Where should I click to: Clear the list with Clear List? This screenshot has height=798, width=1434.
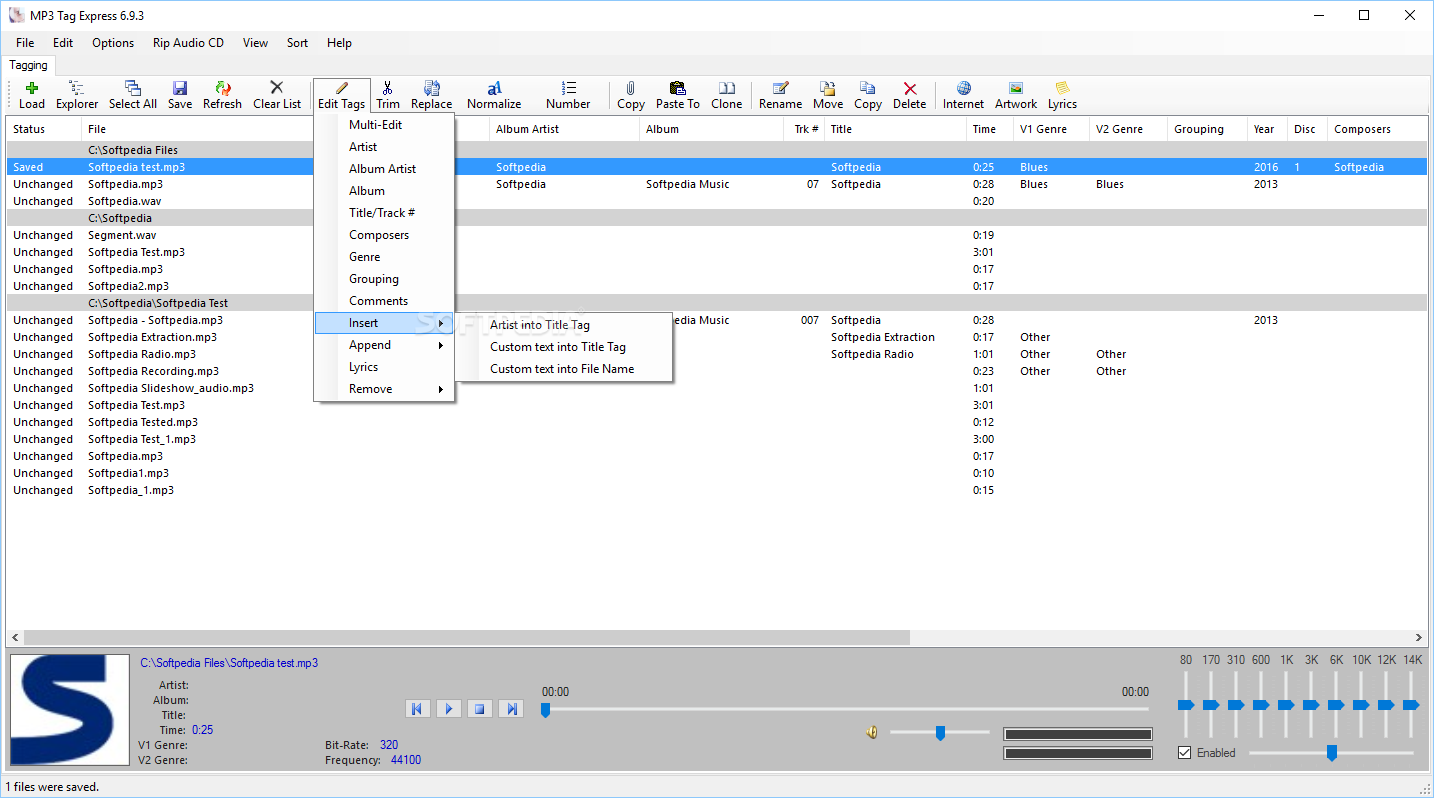[x=277, y=95]
